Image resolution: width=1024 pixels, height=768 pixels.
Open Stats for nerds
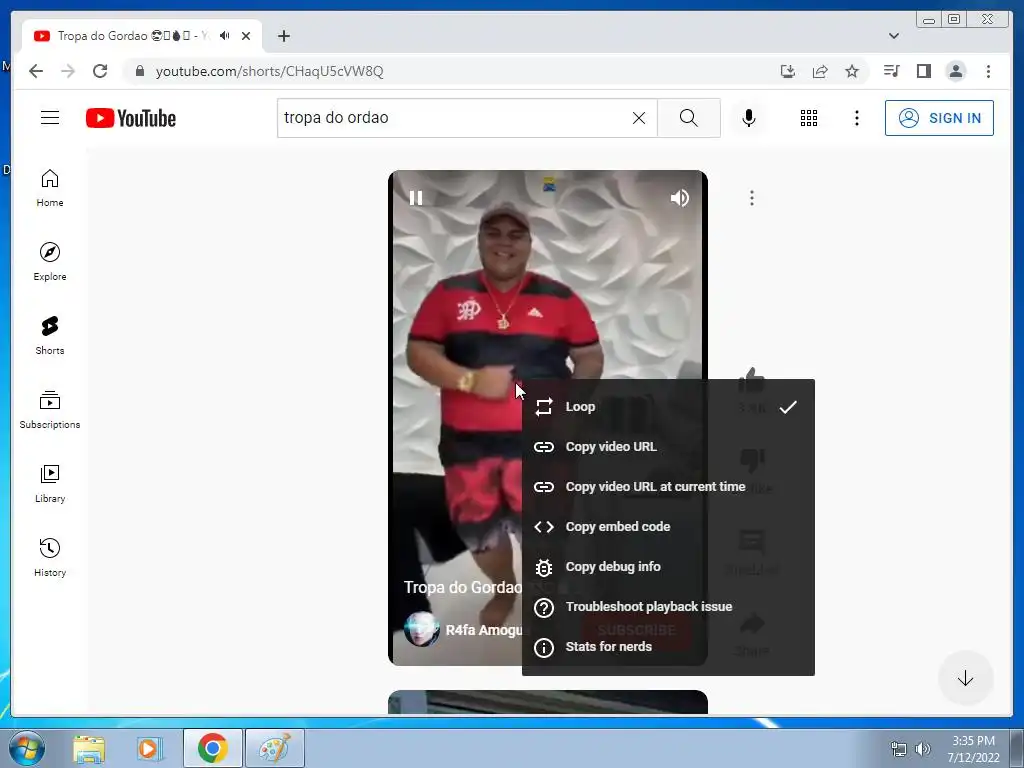click(x=668, y=647)
